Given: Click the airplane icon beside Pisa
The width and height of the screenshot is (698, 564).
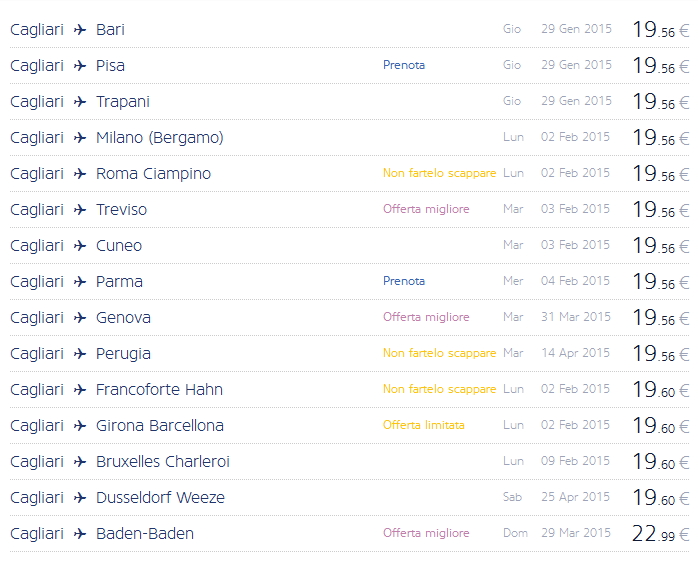Looking at the screenshot, I should (80, 66).
